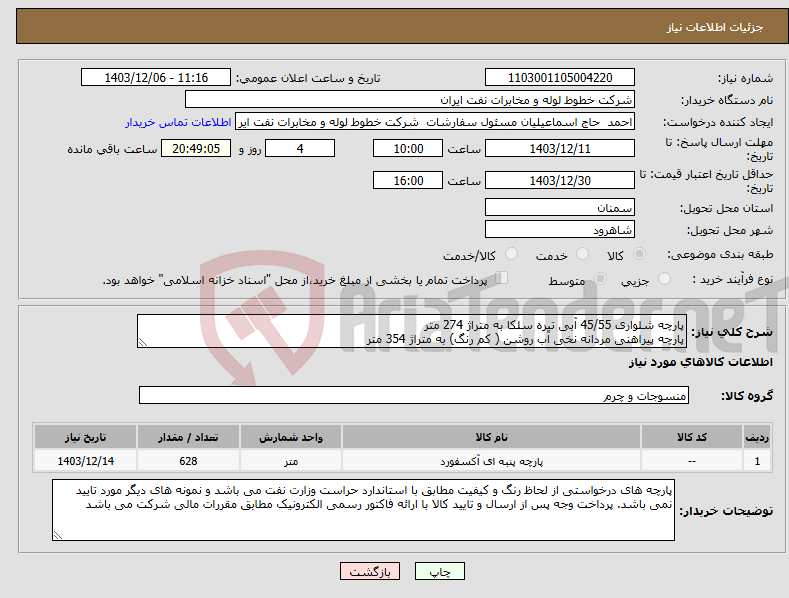Screen dimensions: 789x598
Task: Click the announcement date field 1403/12/06 - 11:16
Action: 156,78
